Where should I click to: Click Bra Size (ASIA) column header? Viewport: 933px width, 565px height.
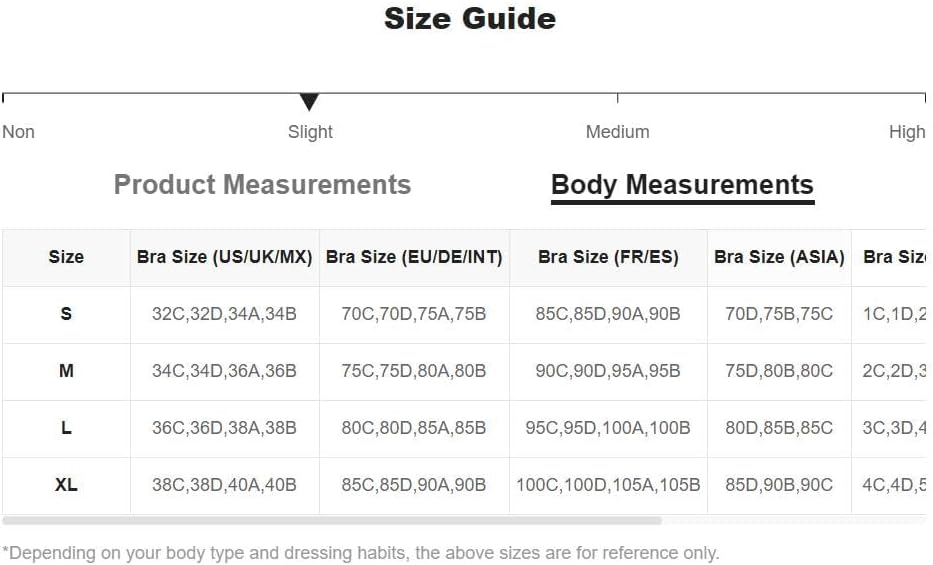point(779,257)
